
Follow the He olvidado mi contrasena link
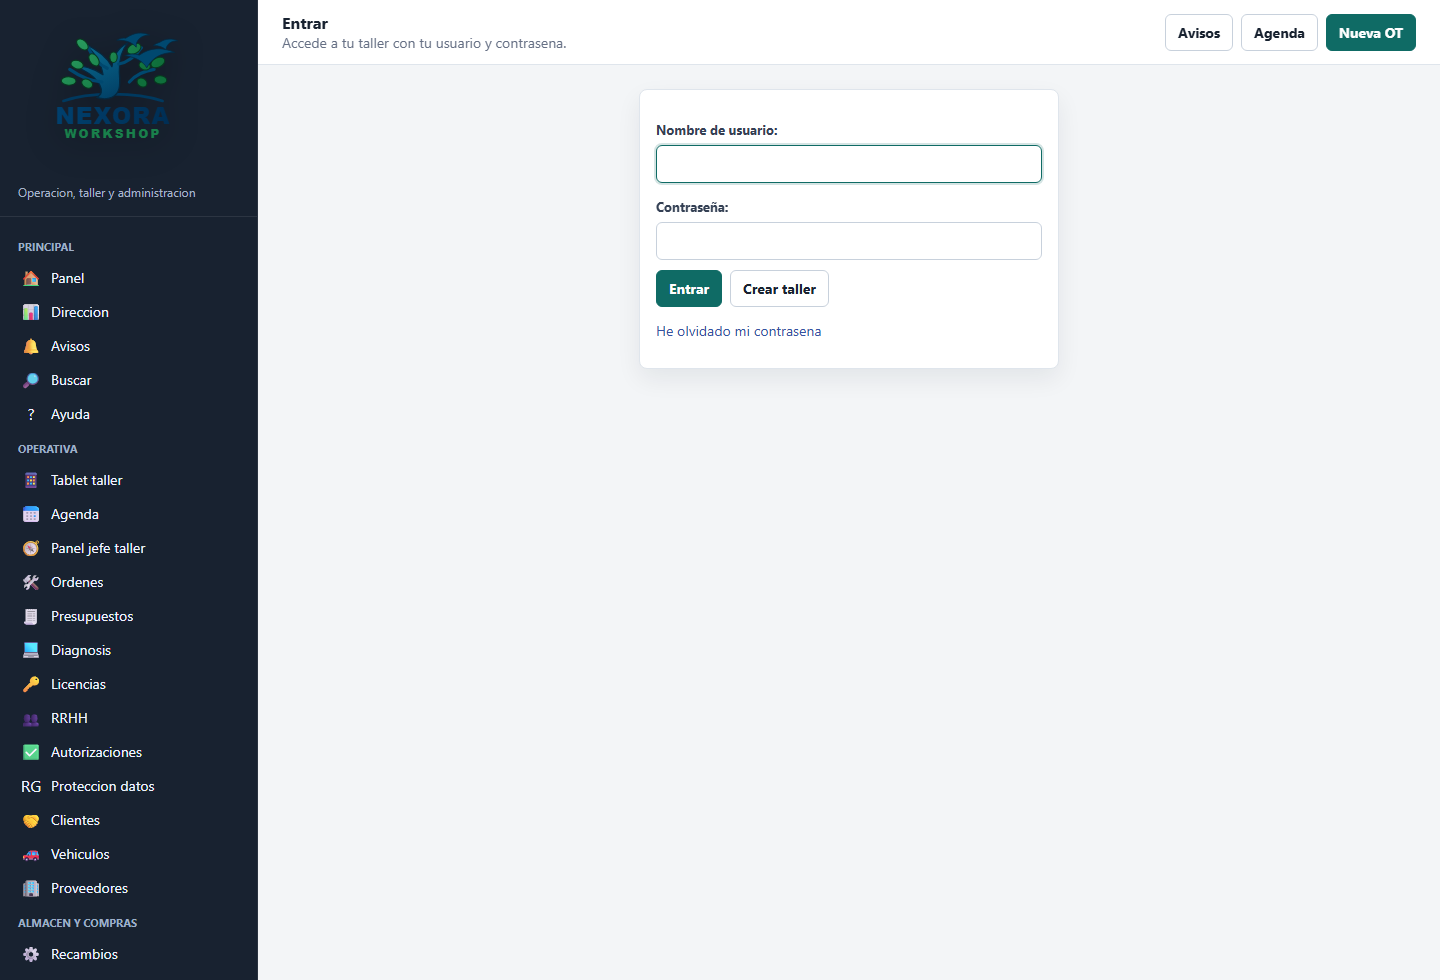coord(739,331)
